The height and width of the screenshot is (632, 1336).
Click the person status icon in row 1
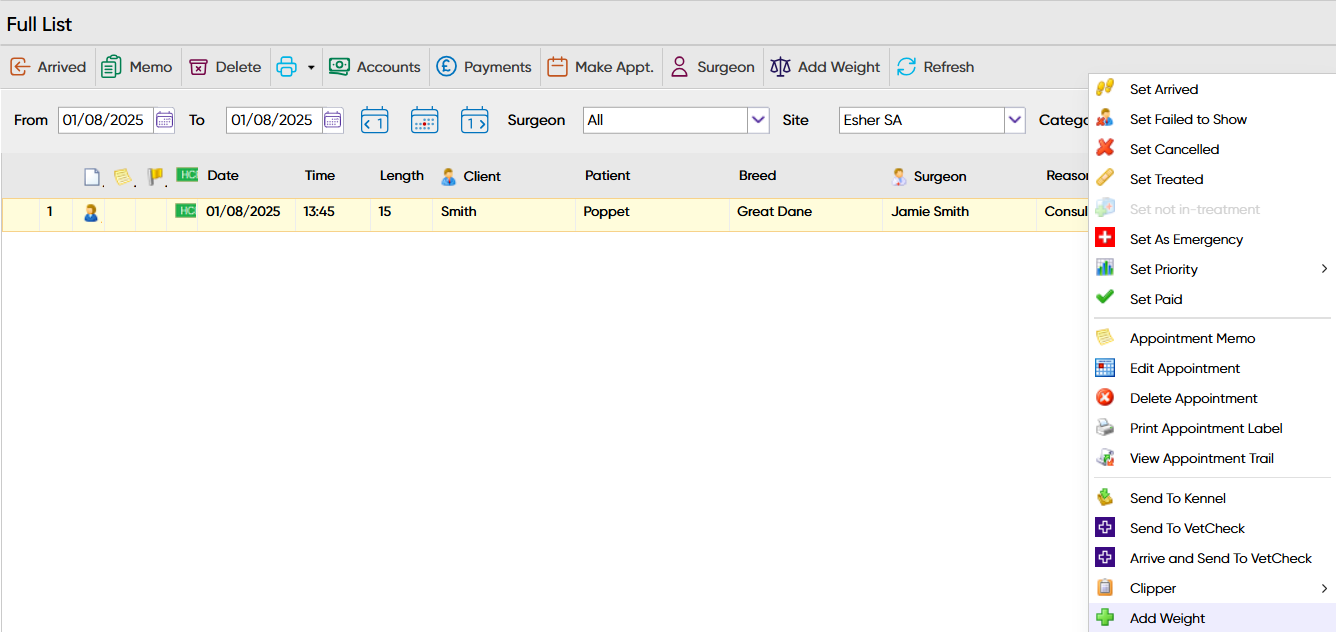90,212
